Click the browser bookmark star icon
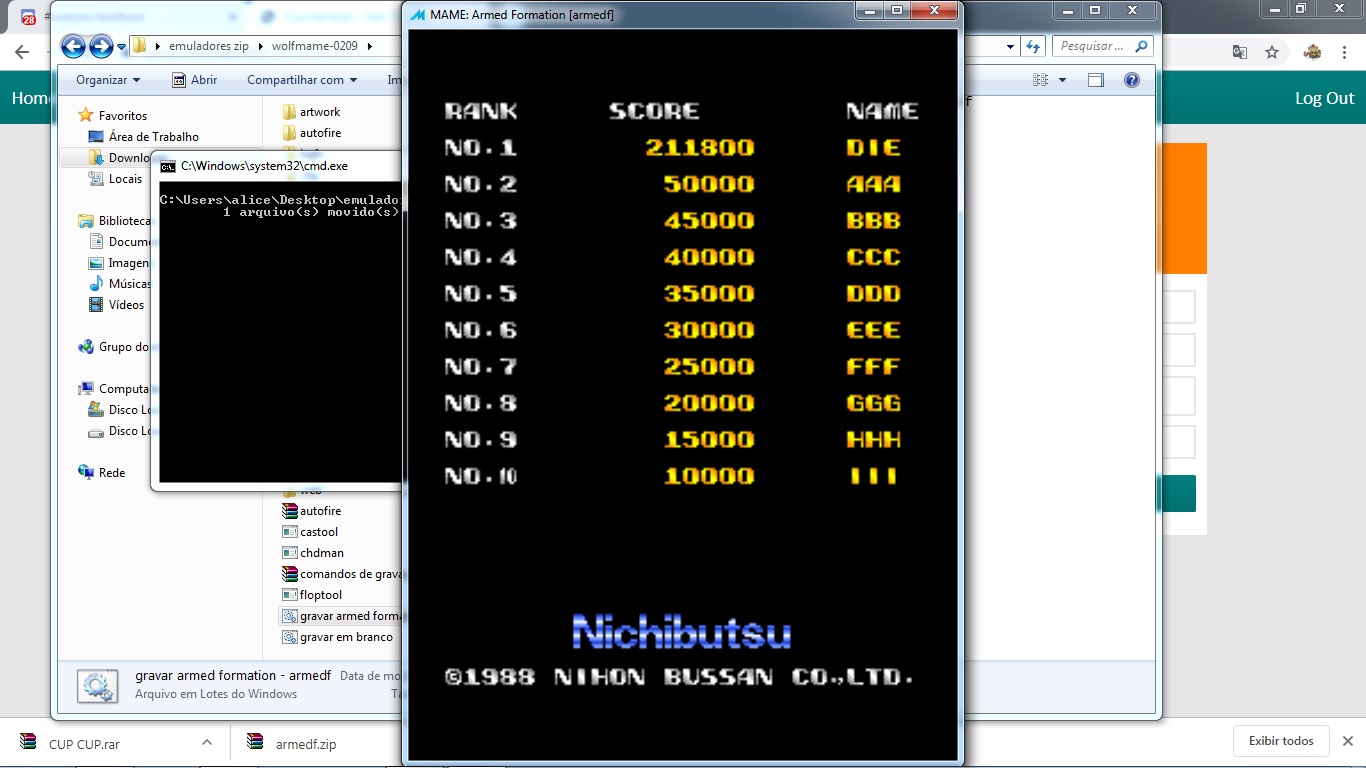Viewport: 1366px width, 768px height. click(1272, 52)
